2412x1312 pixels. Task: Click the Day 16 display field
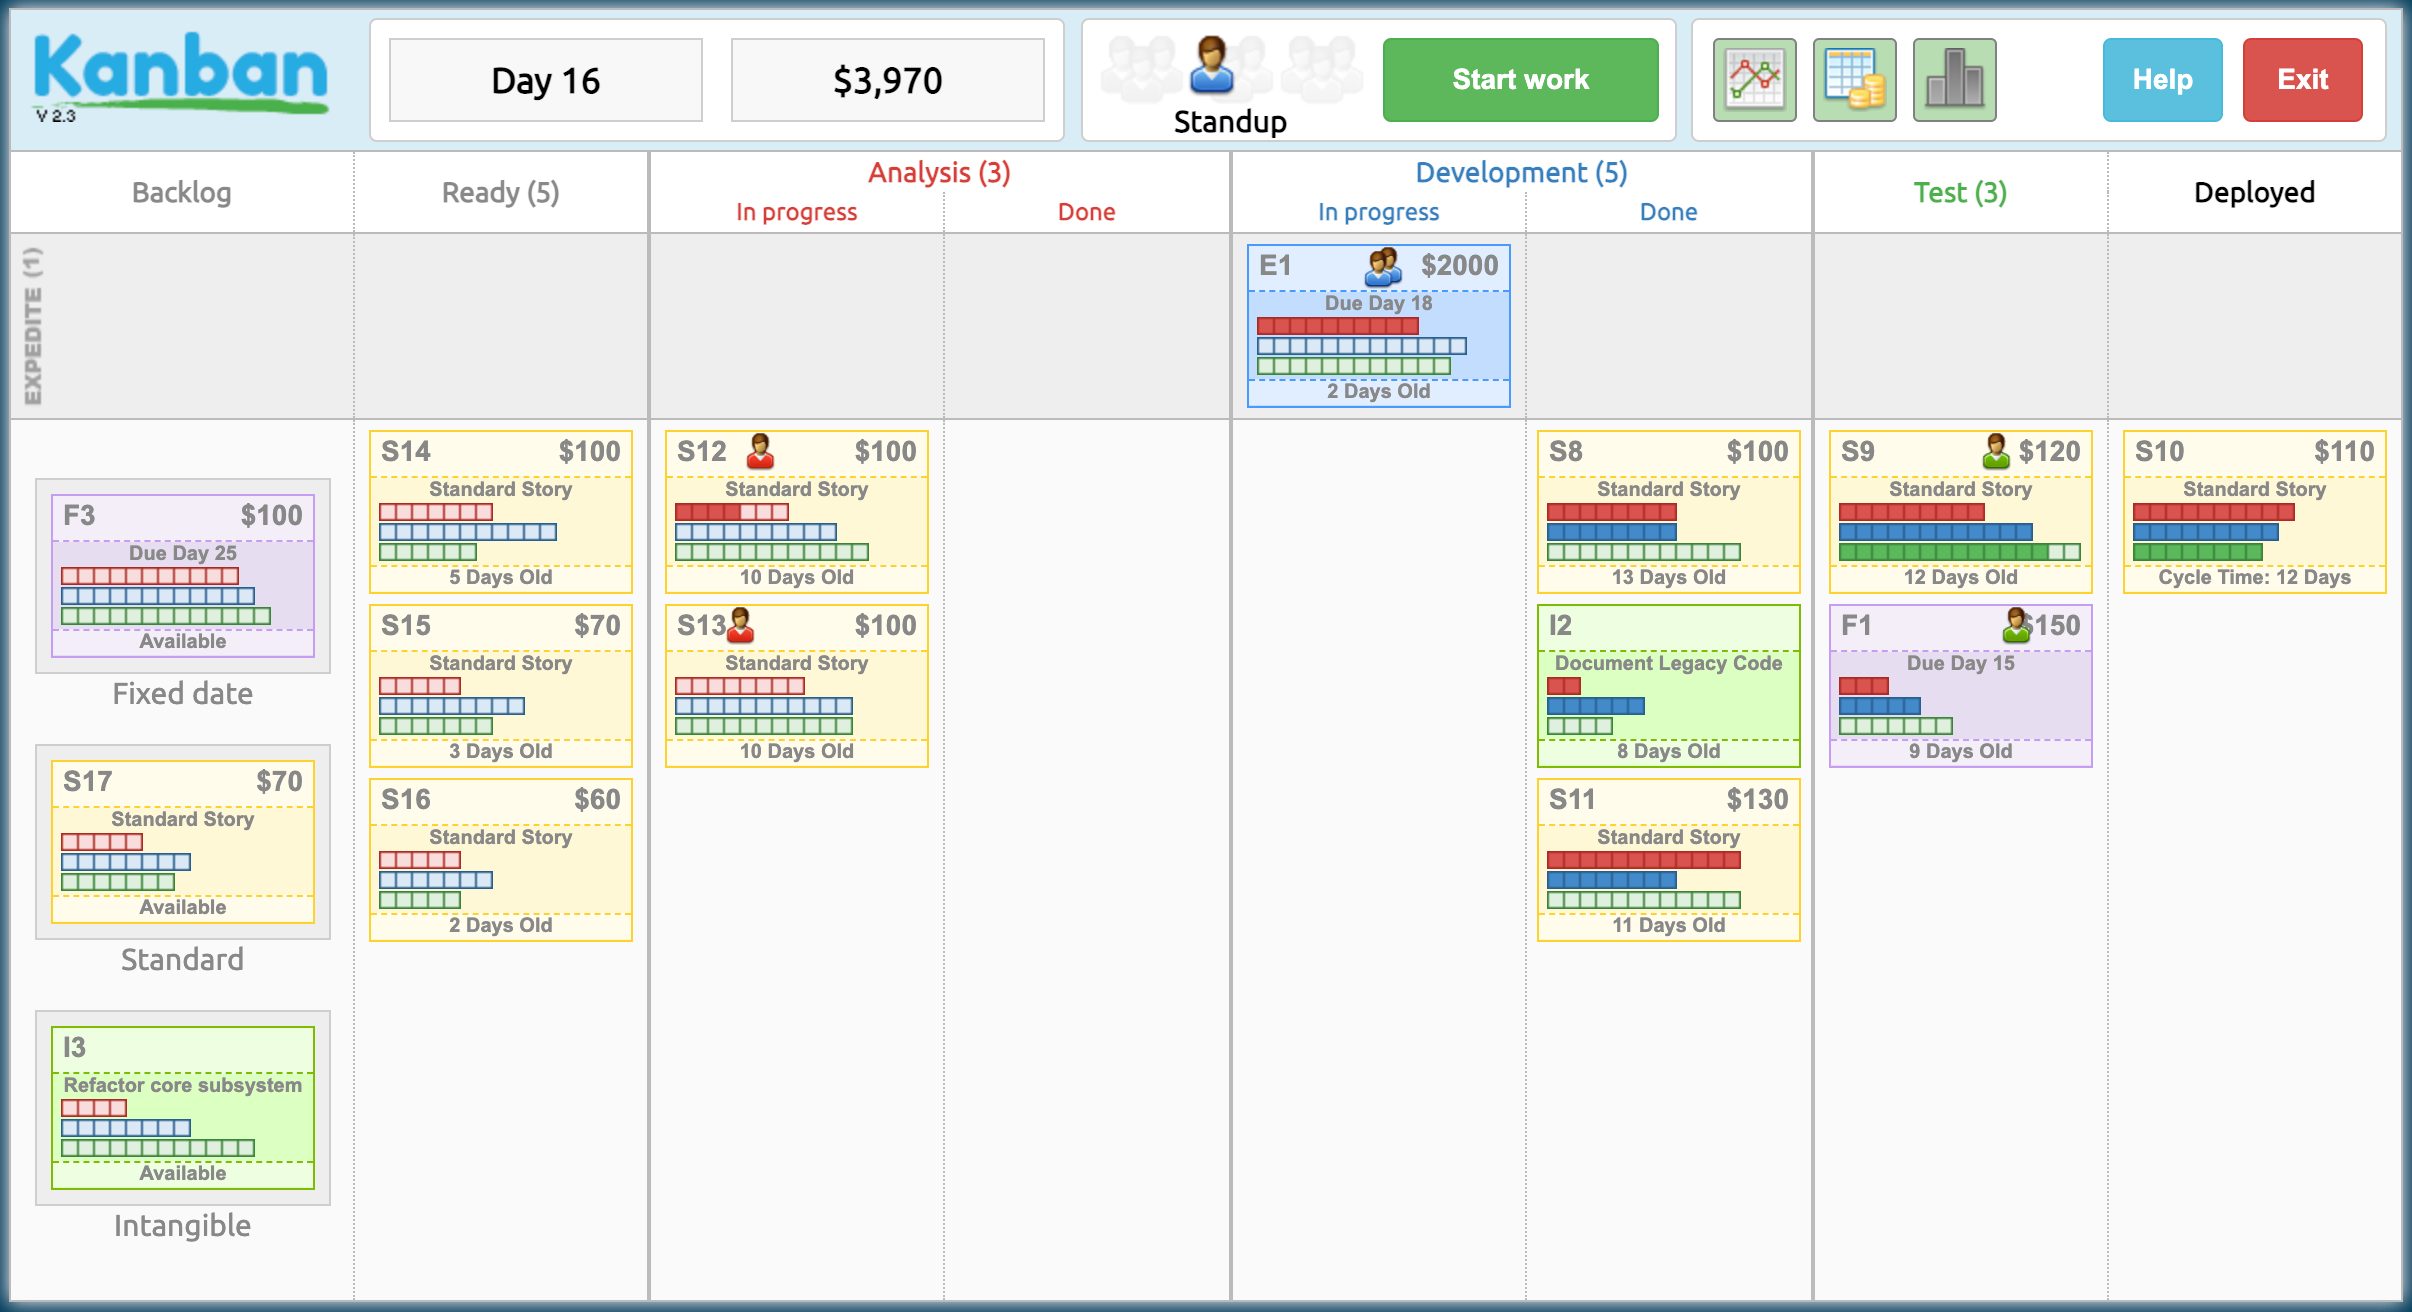[546, 80]
